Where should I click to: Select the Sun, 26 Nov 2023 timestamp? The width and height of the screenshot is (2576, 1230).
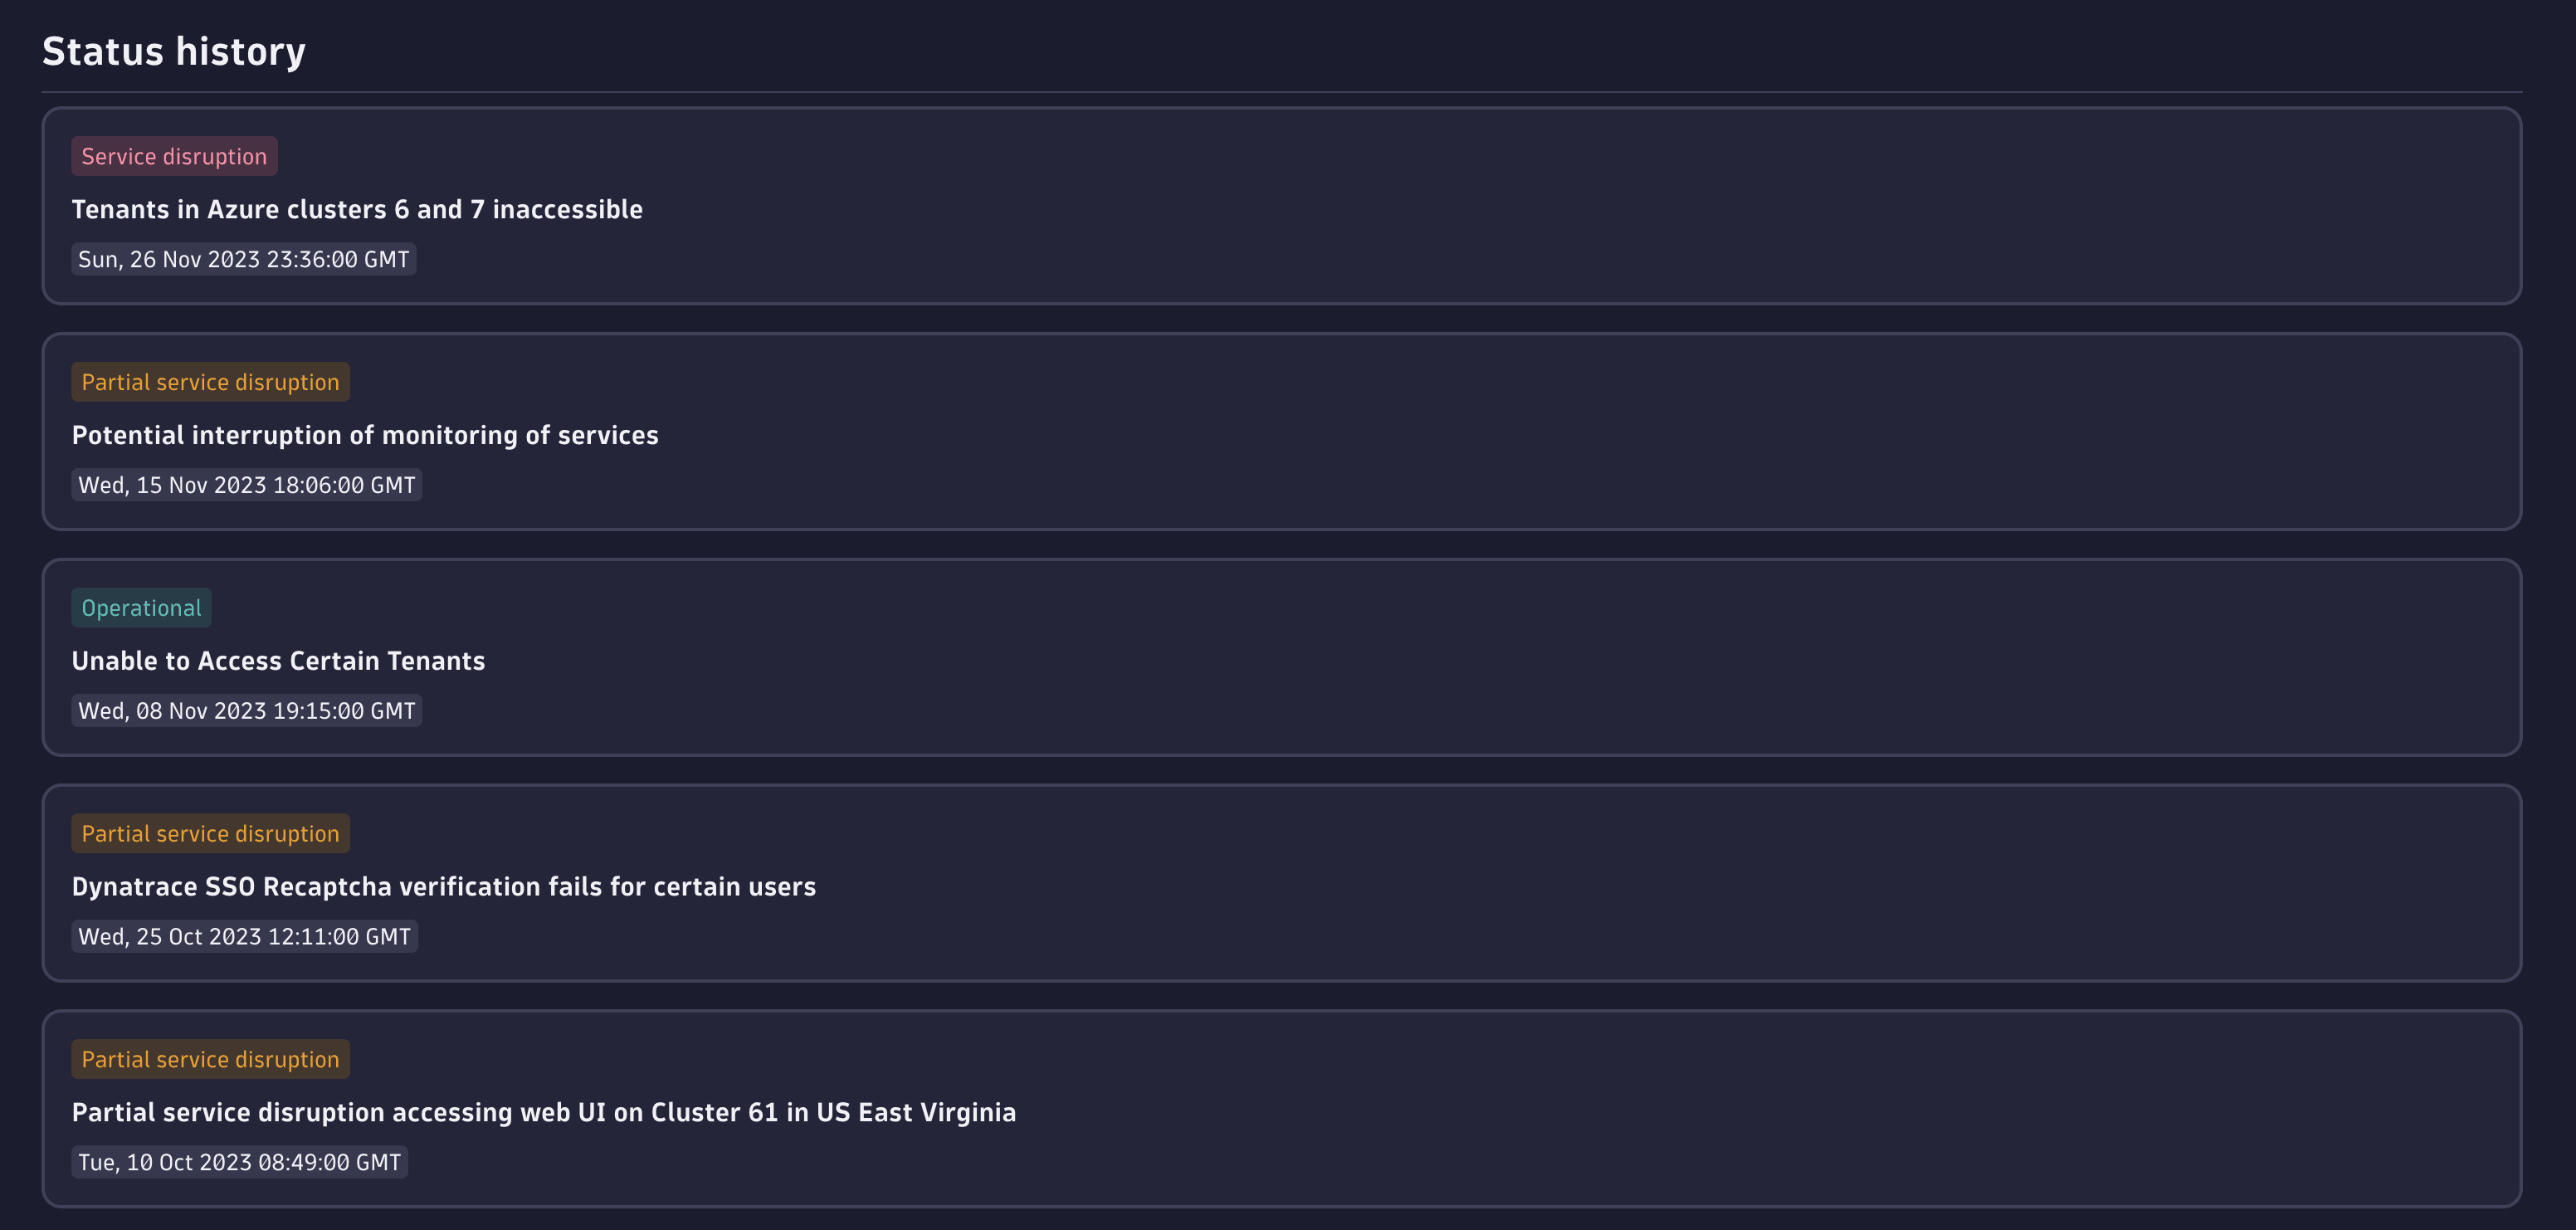243,259
